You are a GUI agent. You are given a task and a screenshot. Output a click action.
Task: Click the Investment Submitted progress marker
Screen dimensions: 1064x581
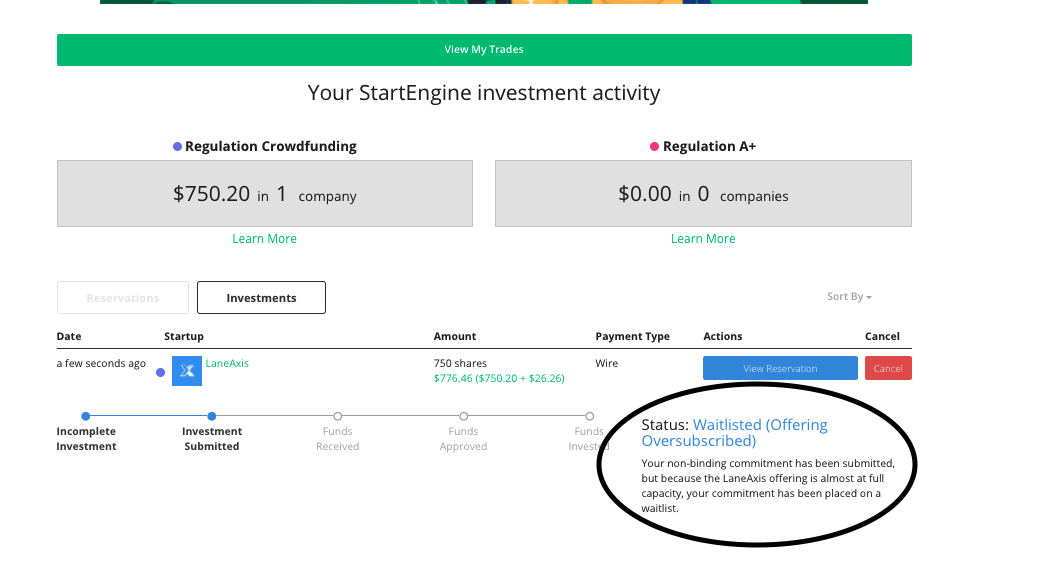coord(212,416)
